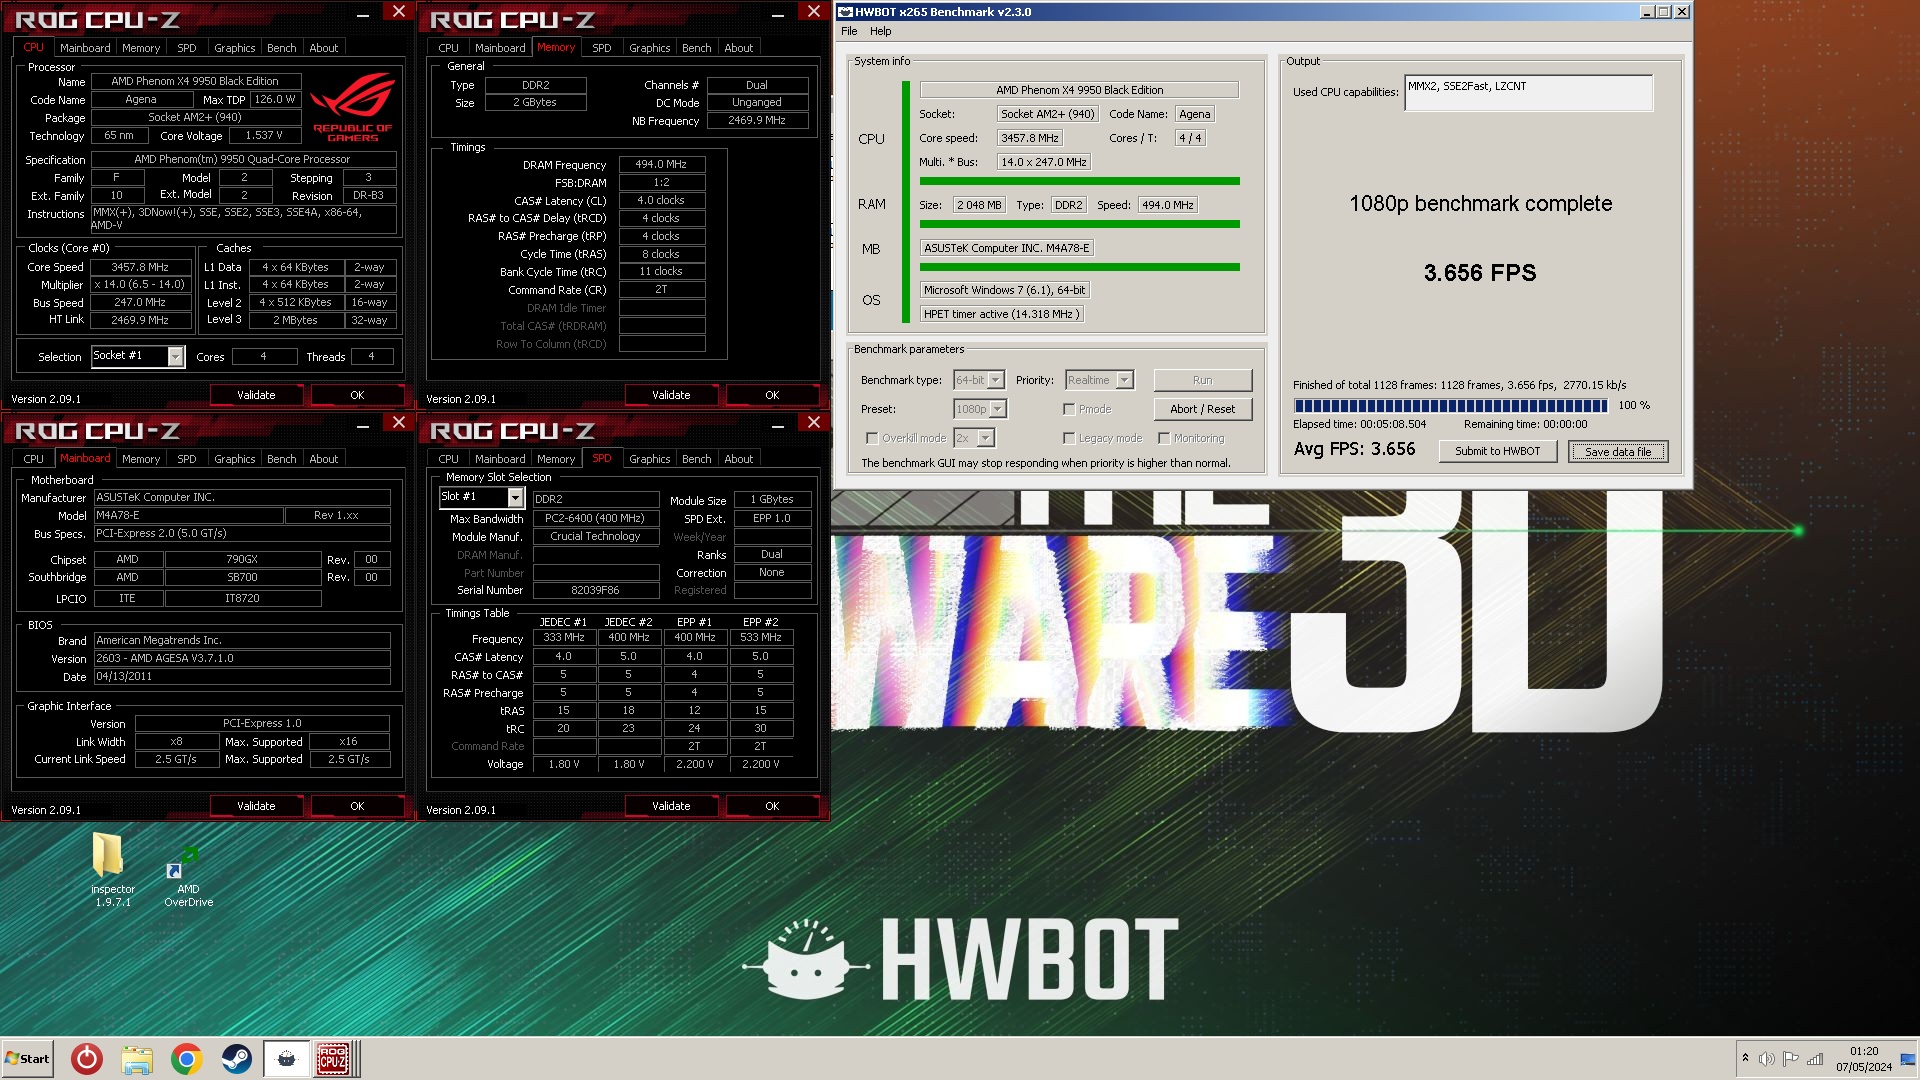Click the green RAM info status bar
This screenshot has width=1920, height=1080.
(1079, 224)
